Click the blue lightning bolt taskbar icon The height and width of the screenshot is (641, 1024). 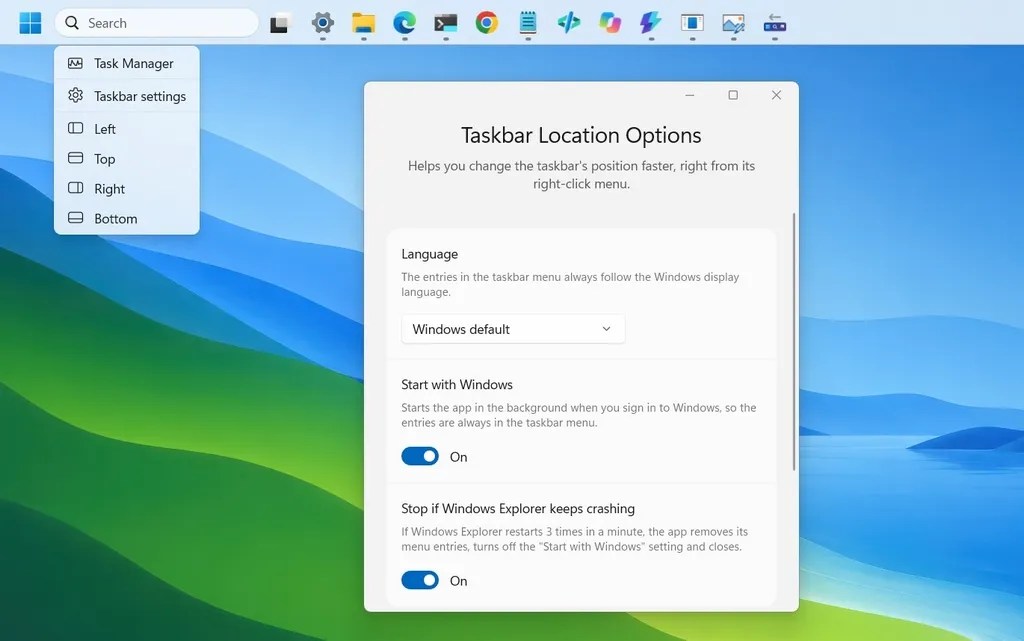650,23
